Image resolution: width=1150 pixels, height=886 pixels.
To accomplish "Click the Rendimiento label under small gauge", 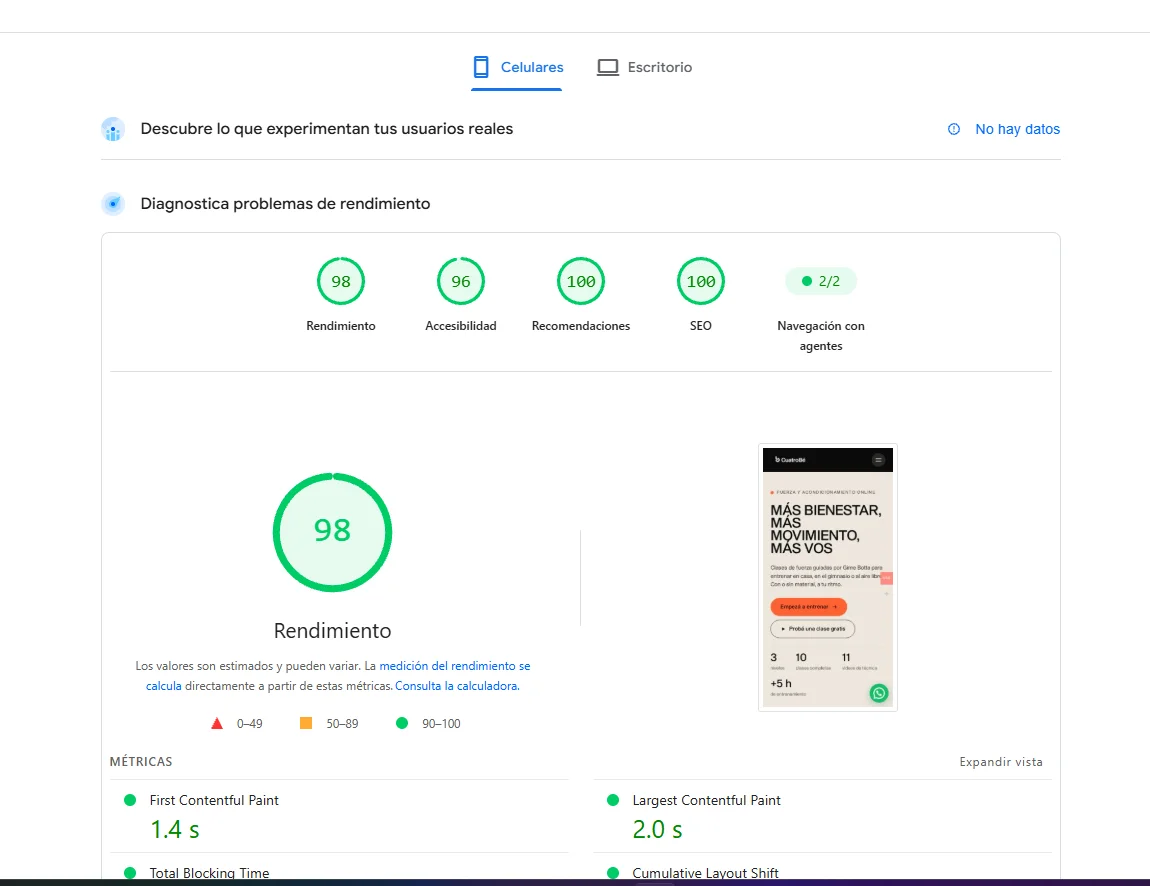I will [340, 326].
